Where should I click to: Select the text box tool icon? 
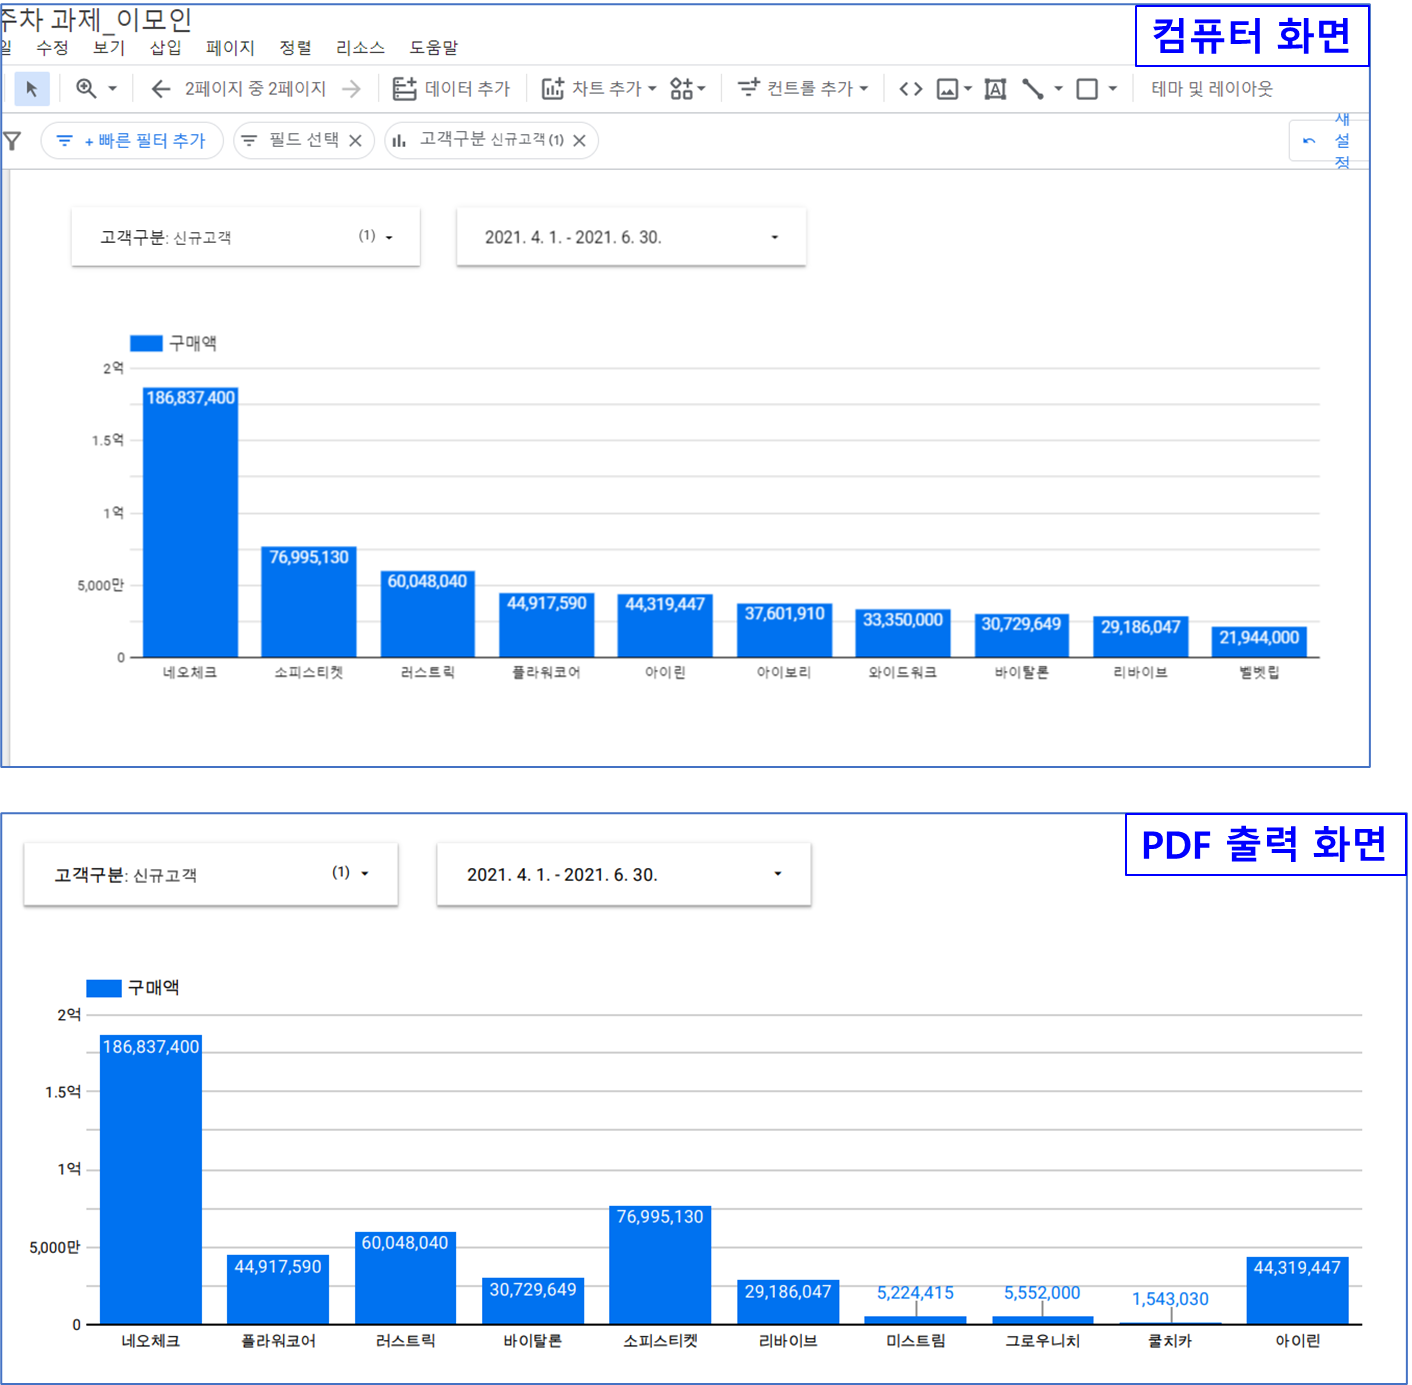[x=995, y=89]
